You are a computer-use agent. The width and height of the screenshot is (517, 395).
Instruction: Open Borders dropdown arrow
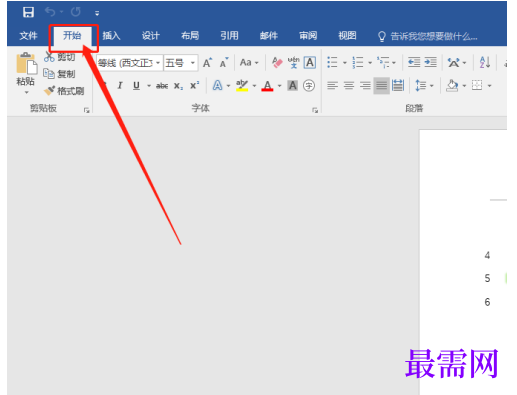pos(489,86)
